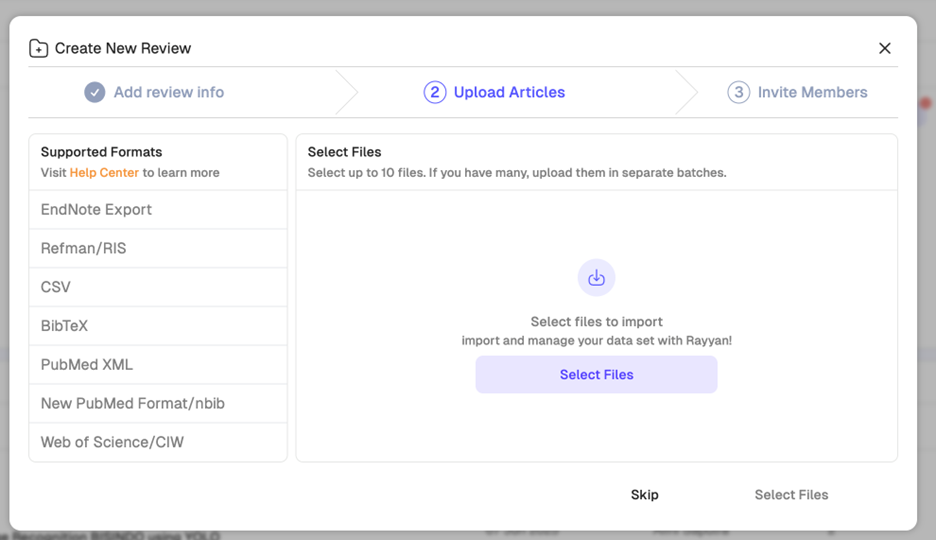Viewport: 936px width, 540px height.
Task: Click the step 2 number circle
Action: click(434, 92)
